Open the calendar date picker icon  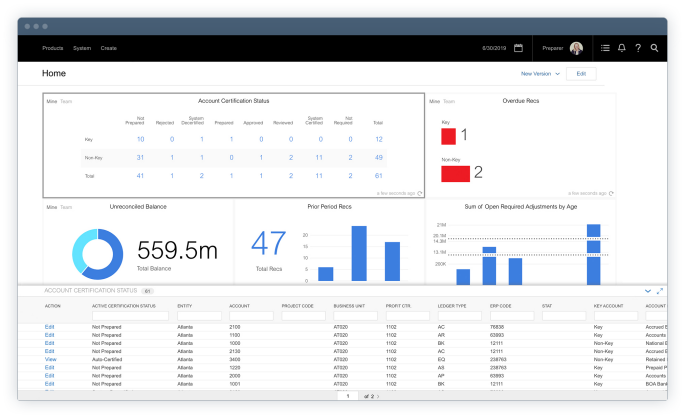[x=518, y=48]
